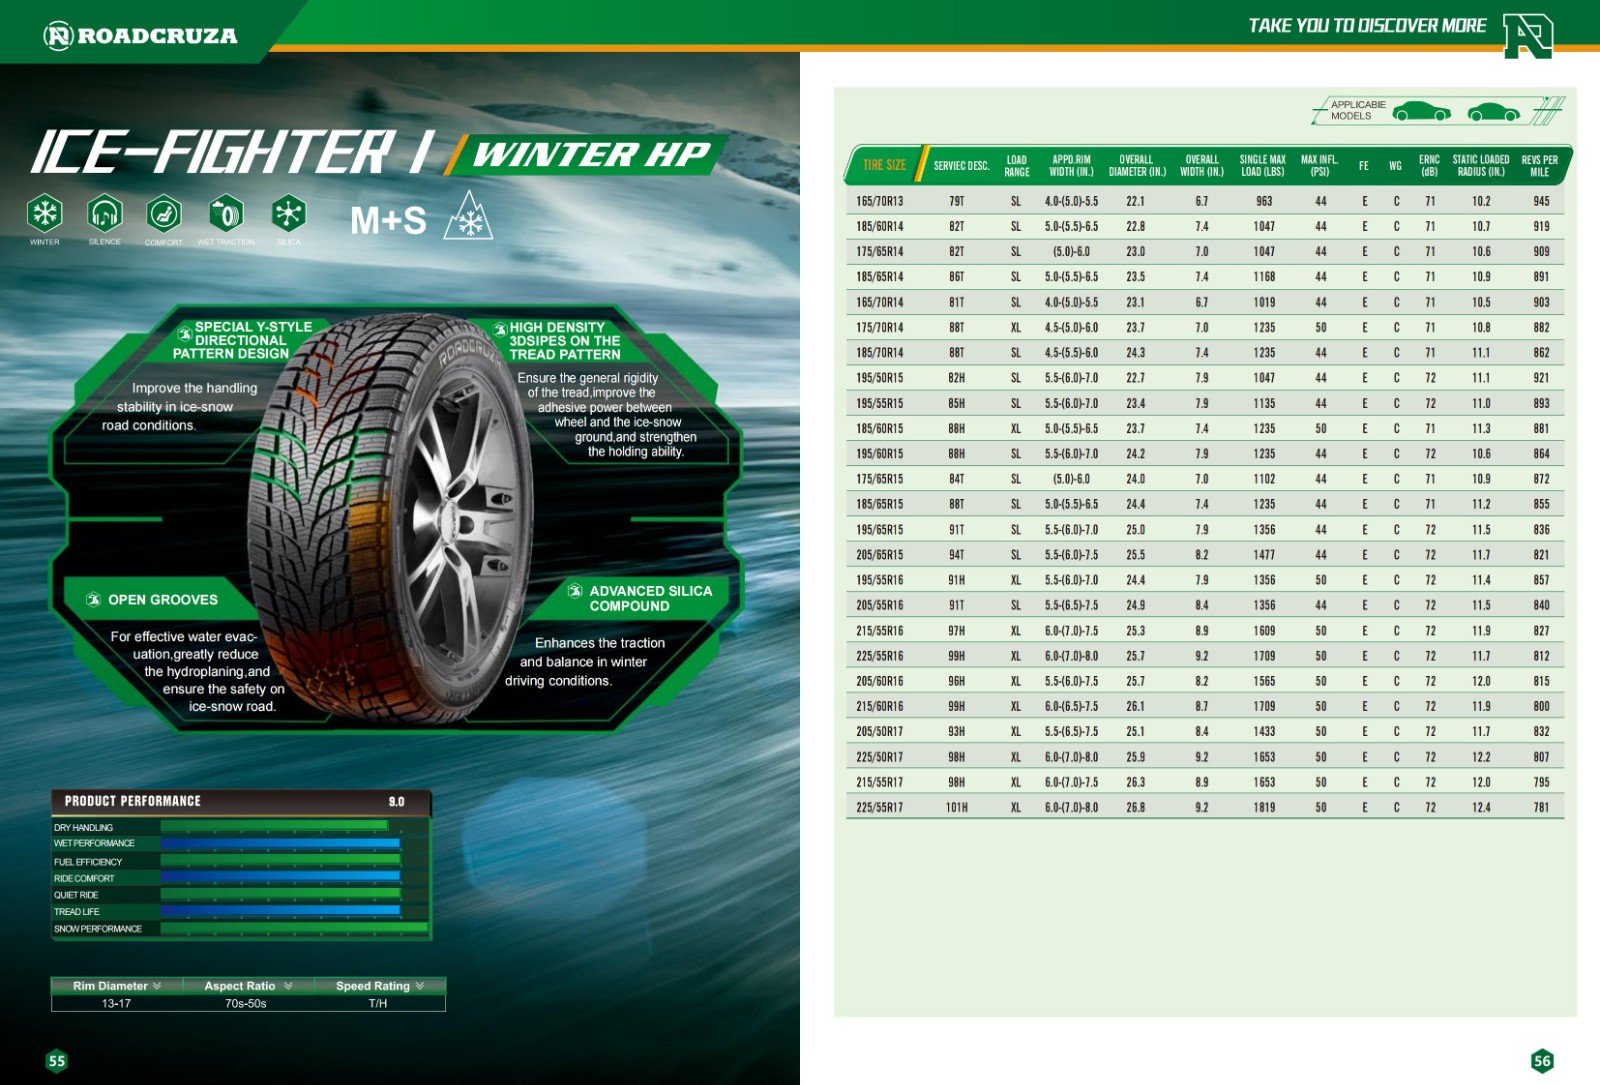Expand the Speed Rating chevron
This screenshot has width=1600, height=1085.
point(420,986)
